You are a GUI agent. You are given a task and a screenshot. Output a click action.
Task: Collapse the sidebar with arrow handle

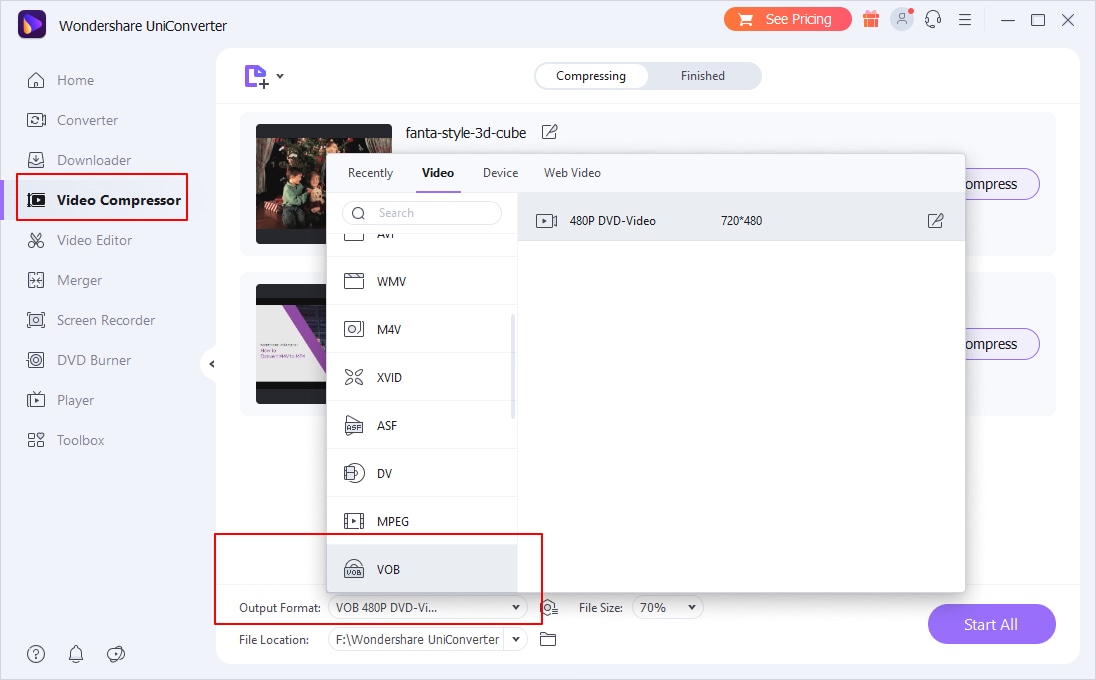(x=210, y=363)
